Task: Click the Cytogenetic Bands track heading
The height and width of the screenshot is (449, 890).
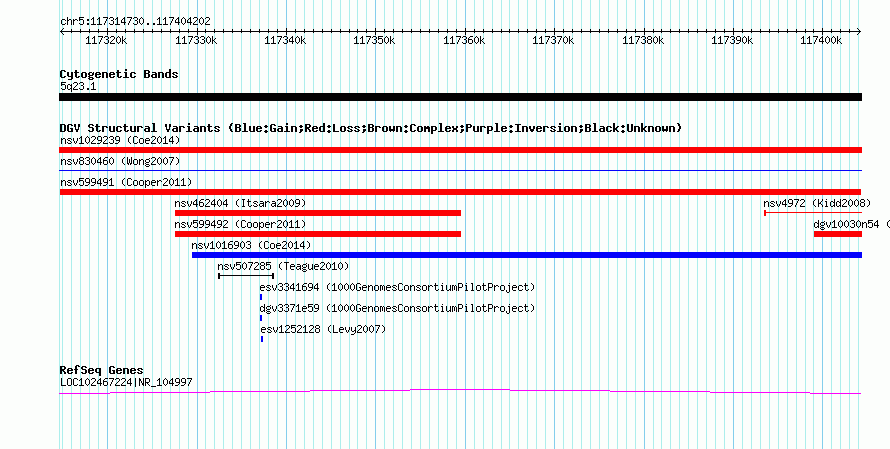Action: pos(119,74)
